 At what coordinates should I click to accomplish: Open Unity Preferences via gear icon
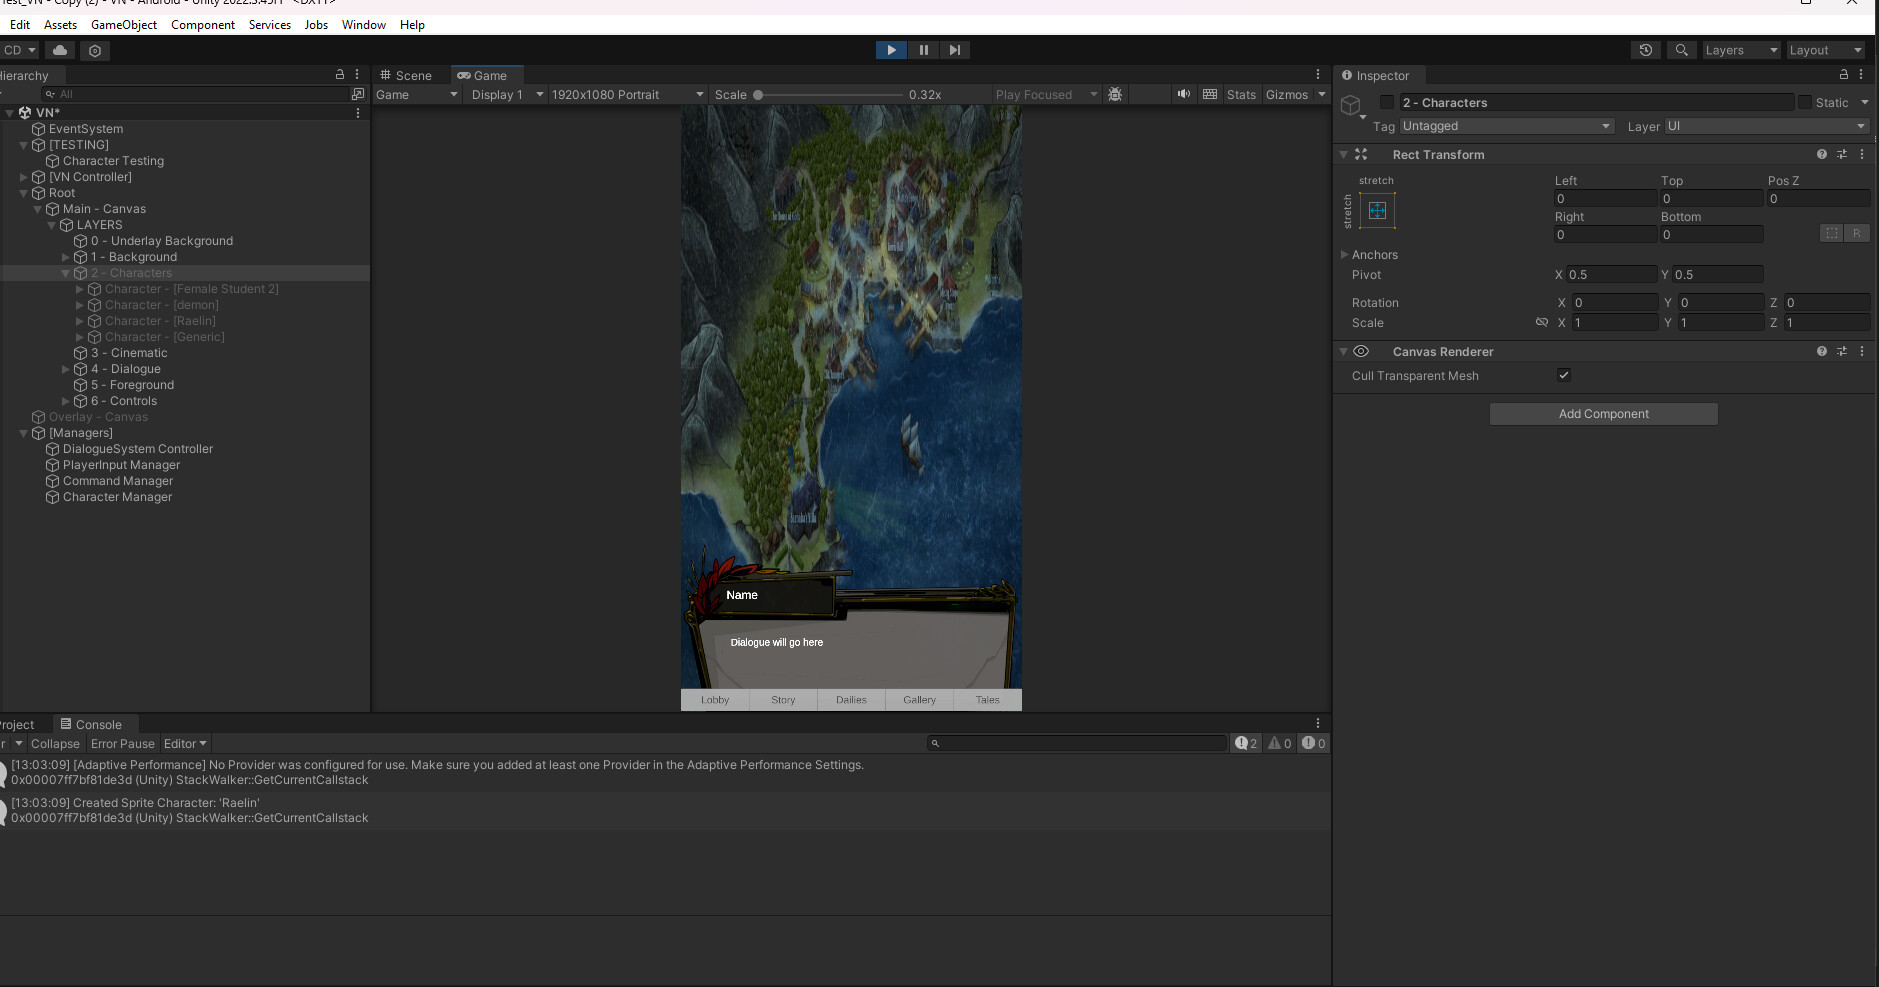point(94,50)
